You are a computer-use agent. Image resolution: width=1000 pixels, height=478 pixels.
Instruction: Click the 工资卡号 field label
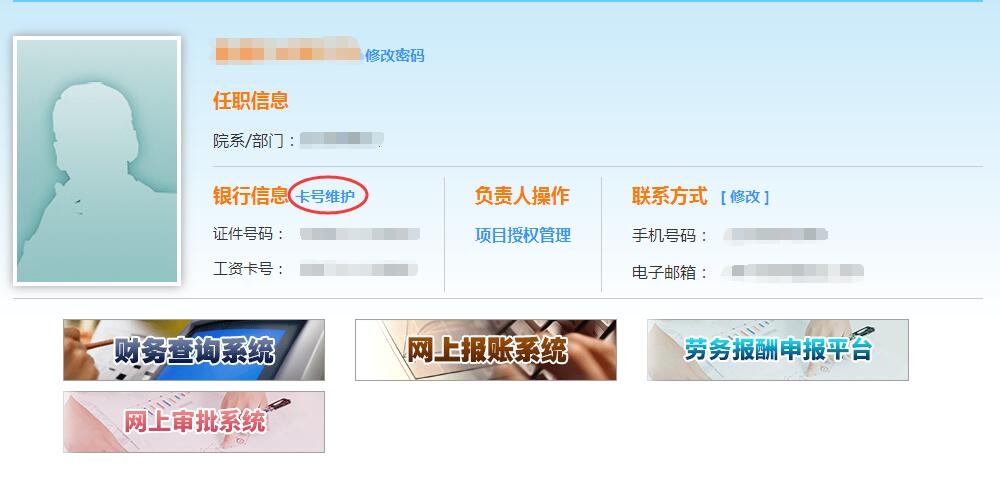(x=244, y=269)
